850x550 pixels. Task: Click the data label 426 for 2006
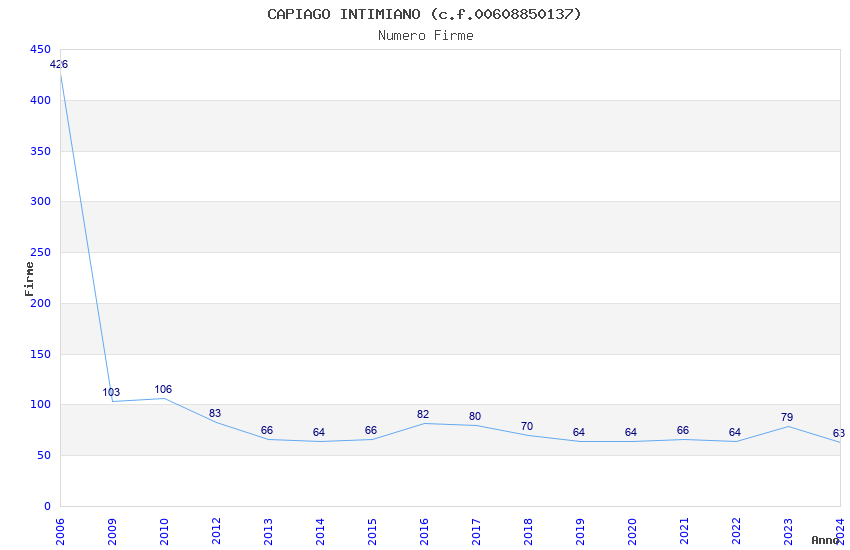[59, 64]
